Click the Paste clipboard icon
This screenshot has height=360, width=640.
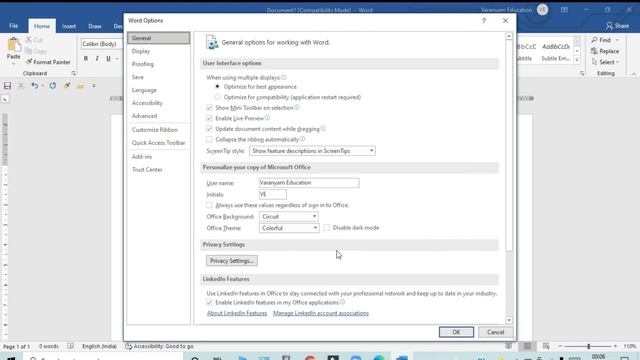point(13,44)
